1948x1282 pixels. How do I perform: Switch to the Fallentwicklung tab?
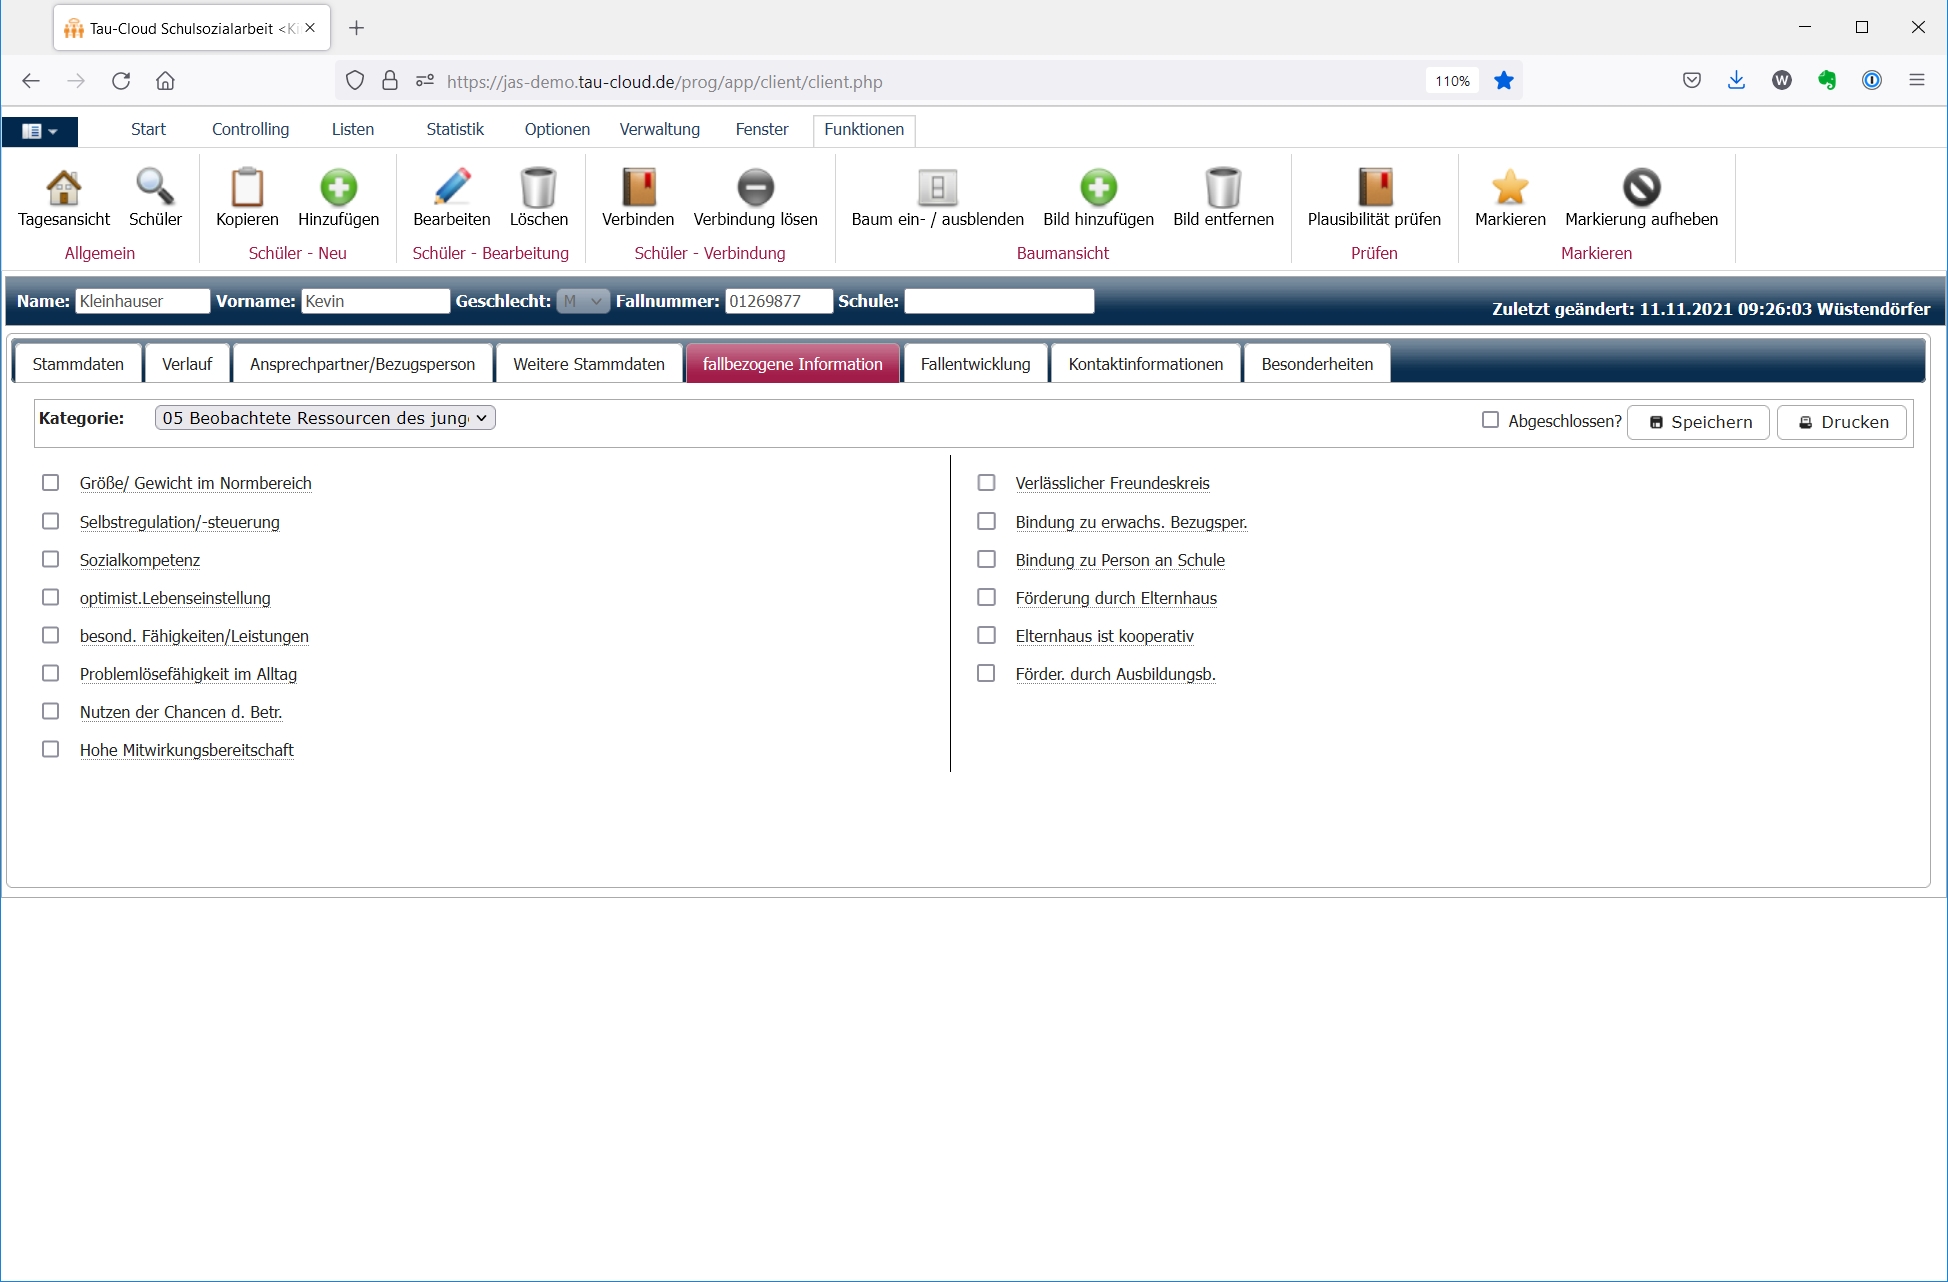coord(975,364)
